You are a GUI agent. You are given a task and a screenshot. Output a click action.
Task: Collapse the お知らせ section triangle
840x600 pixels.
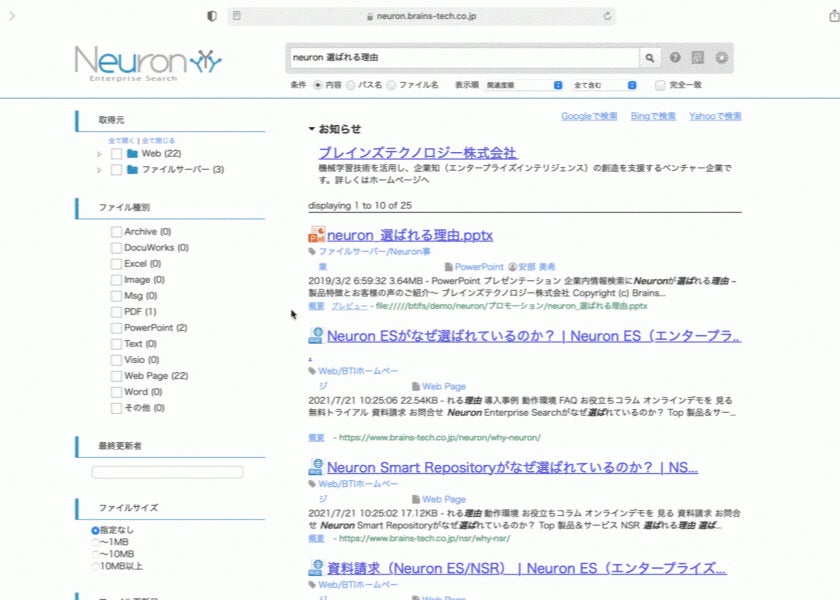(x=312, y=129)
